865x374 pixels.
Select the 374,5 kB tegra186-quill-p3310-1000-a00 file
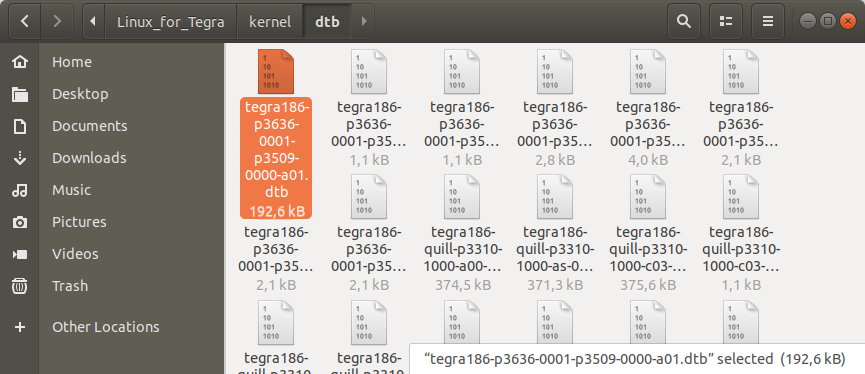[x=462, y=233]
